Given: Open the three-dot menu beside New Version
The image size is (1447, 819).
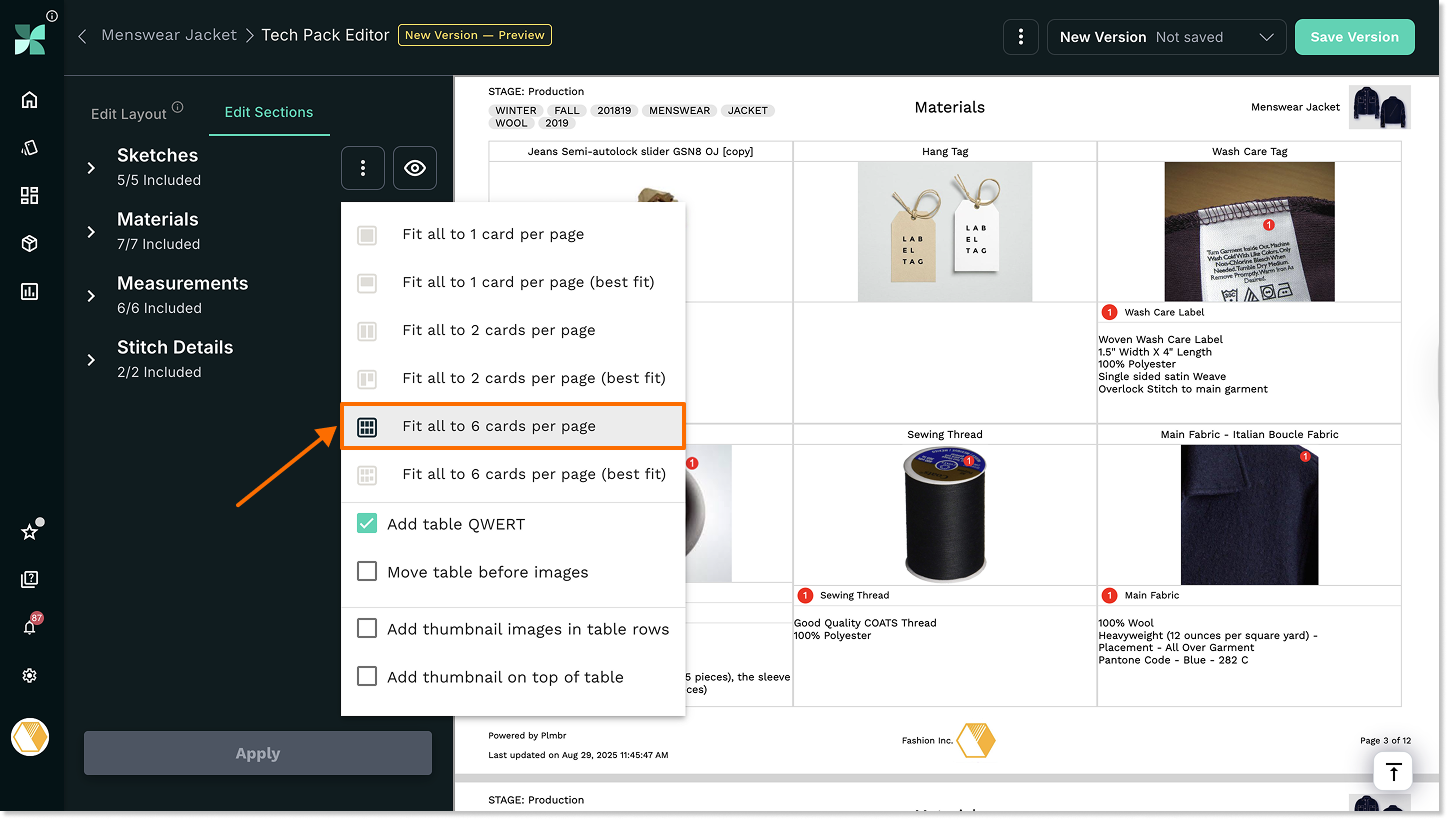Looking at the screenshot, I should [1020, 37].
